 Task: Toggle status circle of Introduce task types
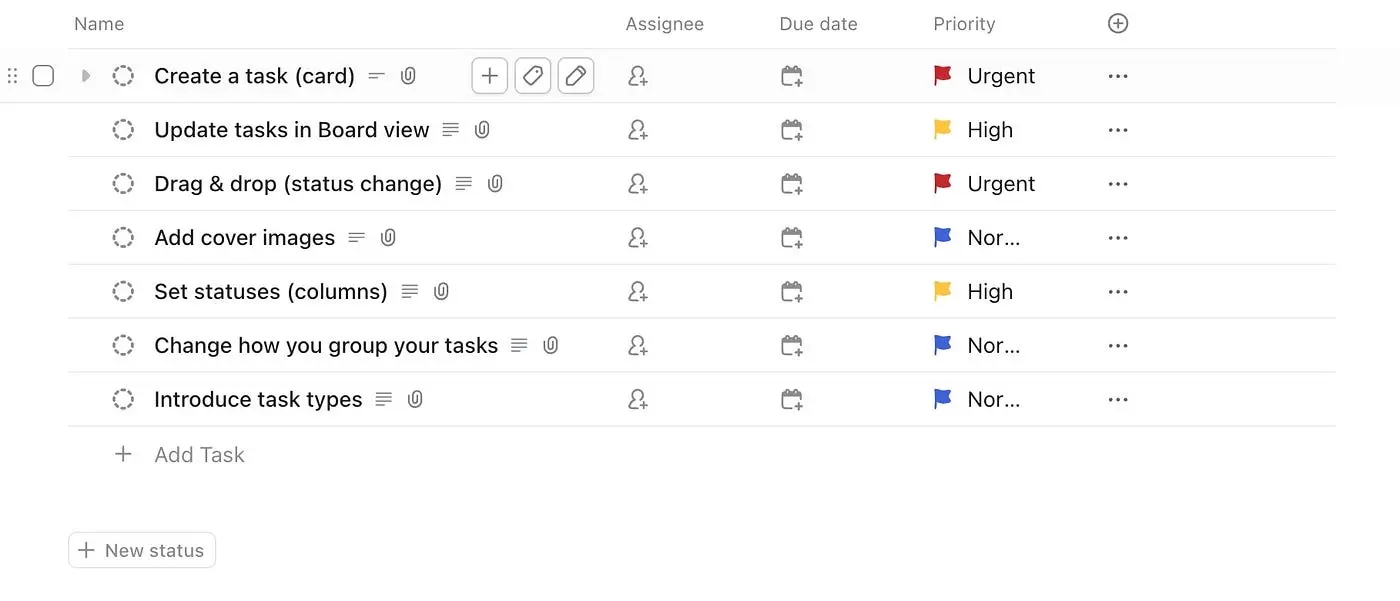tap(123, 400)
